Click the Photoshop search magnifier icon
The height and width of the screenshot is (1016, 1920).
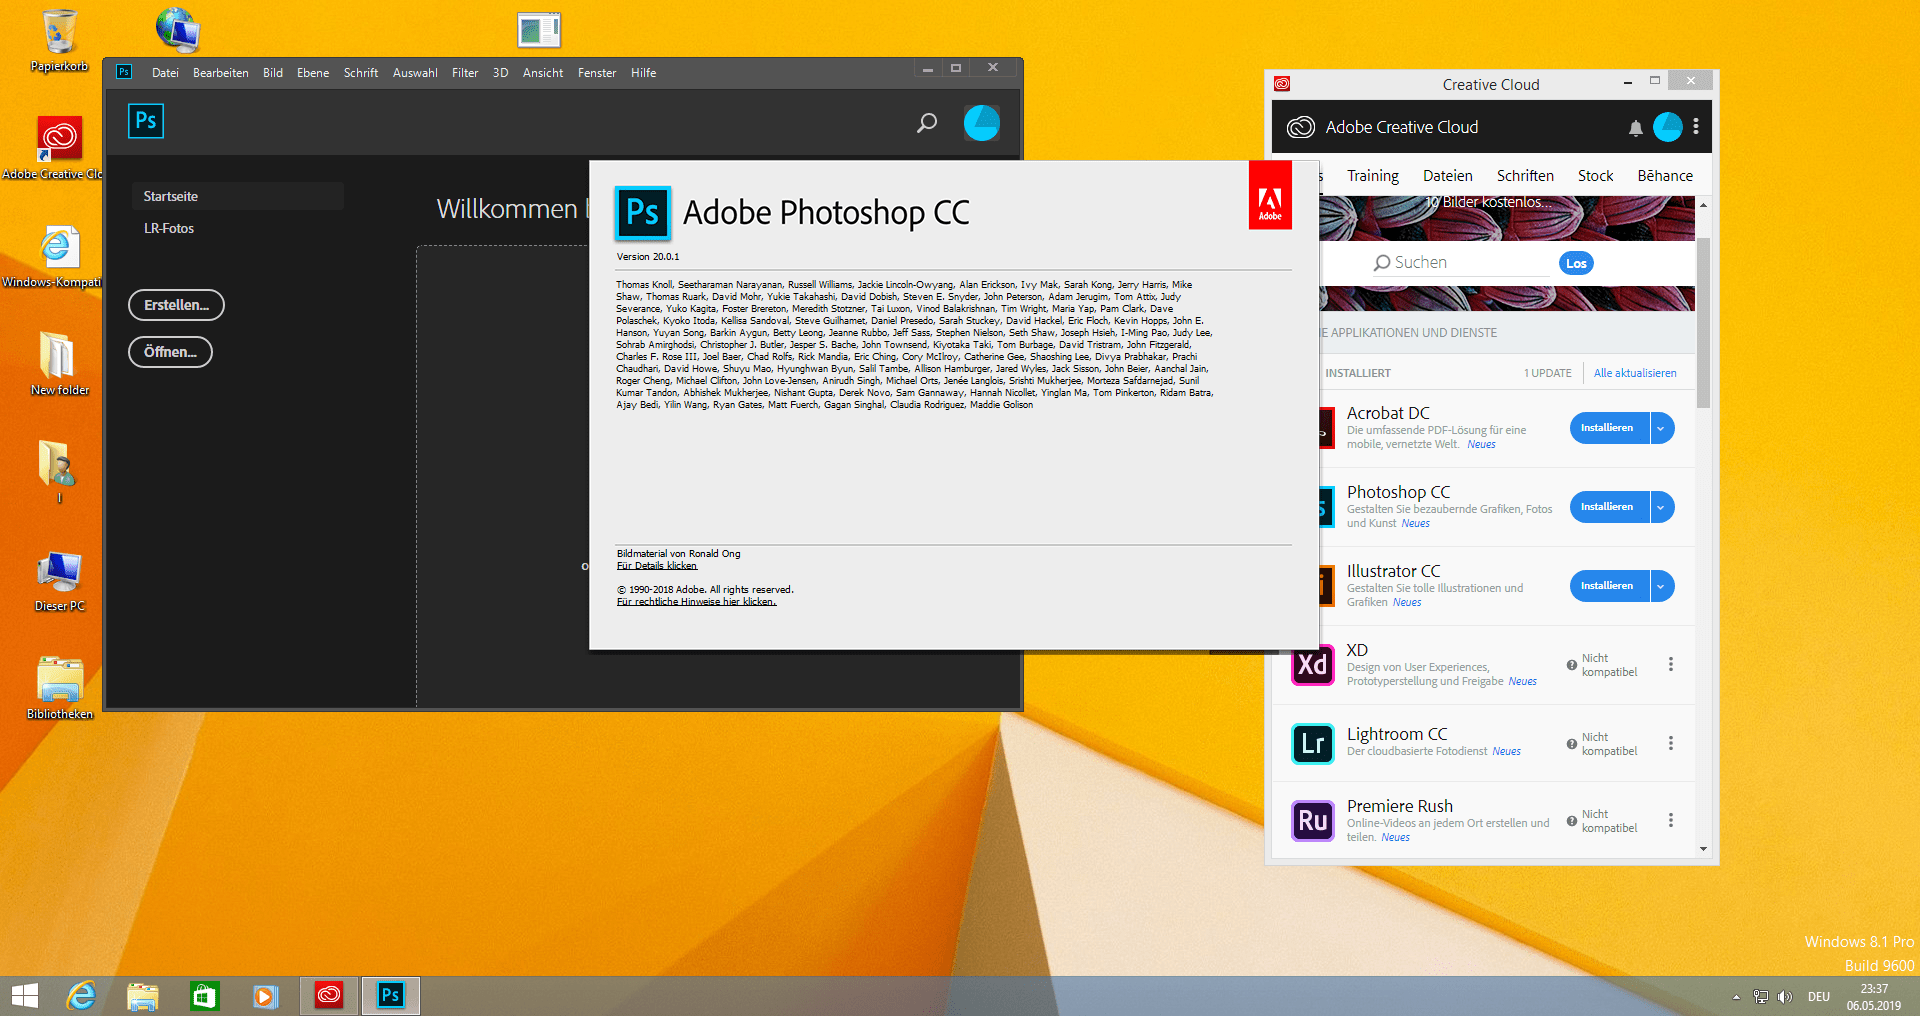click(927, 123)
